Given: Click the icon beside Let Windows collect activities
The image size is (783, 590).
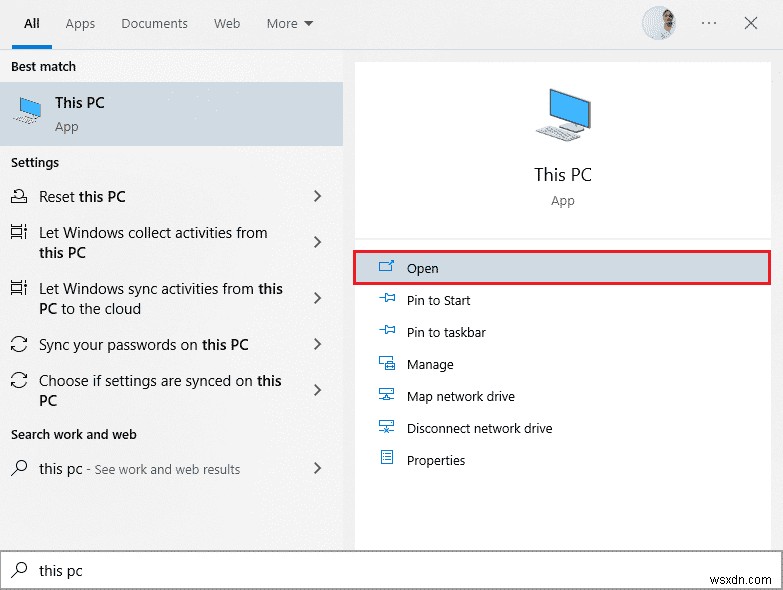Looking at the screenshot, I should point(19,232).
